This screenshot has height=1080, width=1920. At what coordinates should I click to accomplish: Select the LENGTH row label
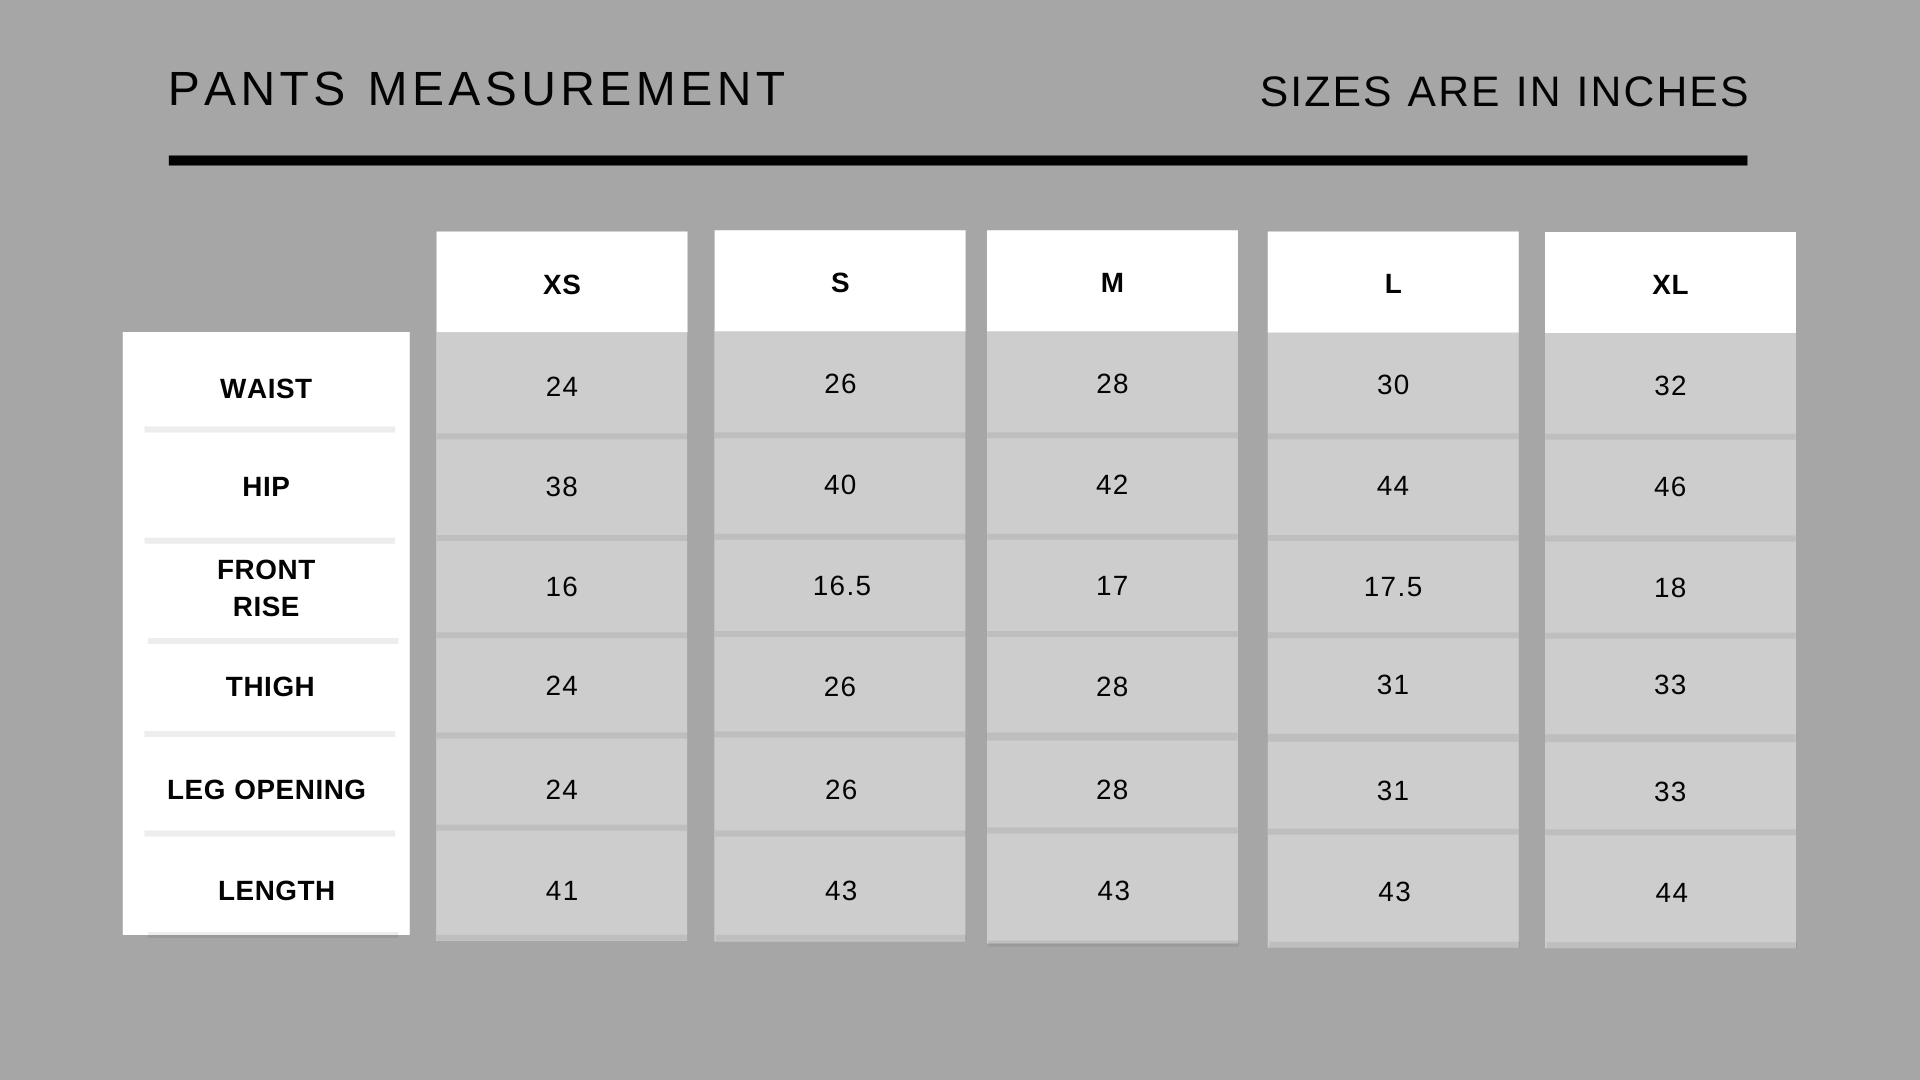point(276,891)
